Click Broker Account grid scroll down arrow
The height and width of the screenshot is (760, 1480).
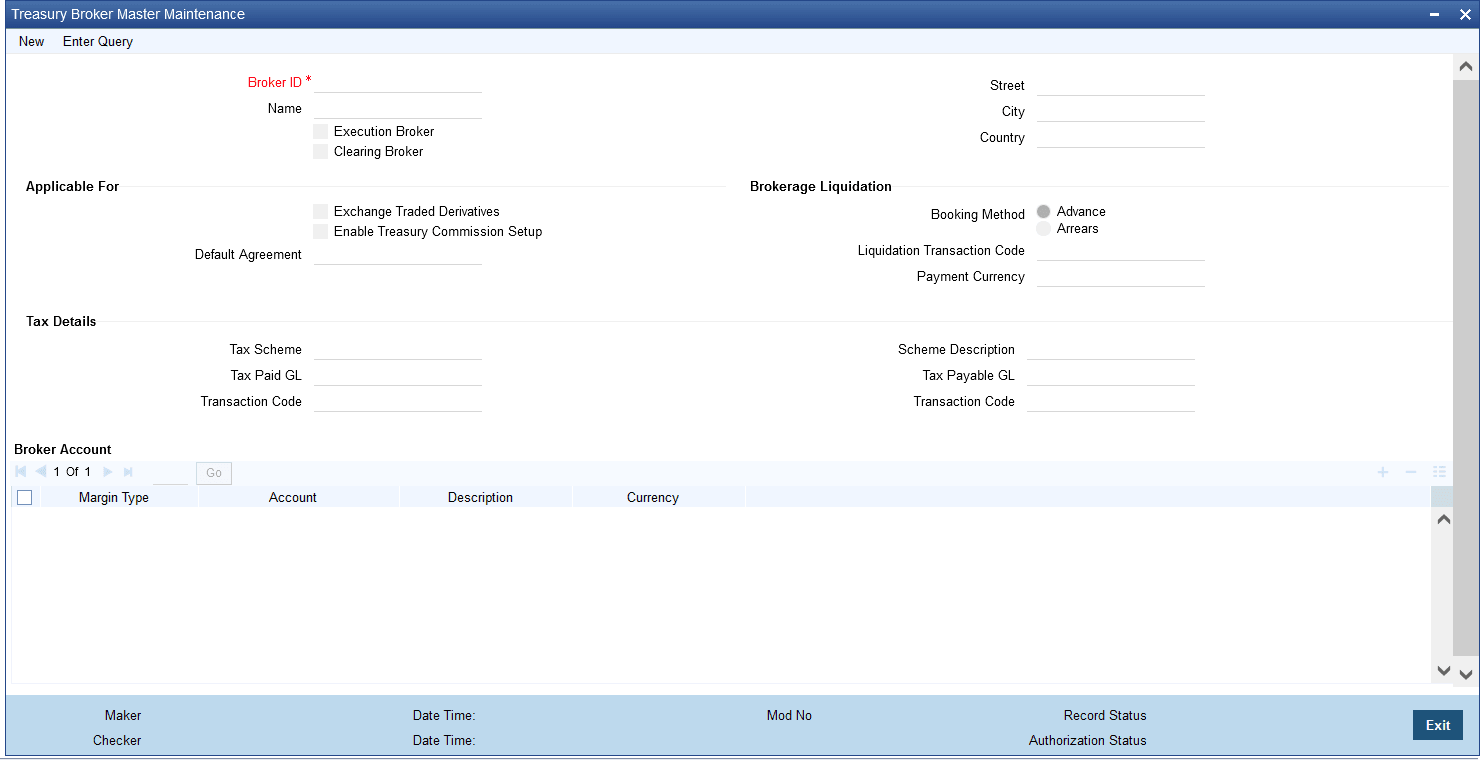tap(1443, 670)
